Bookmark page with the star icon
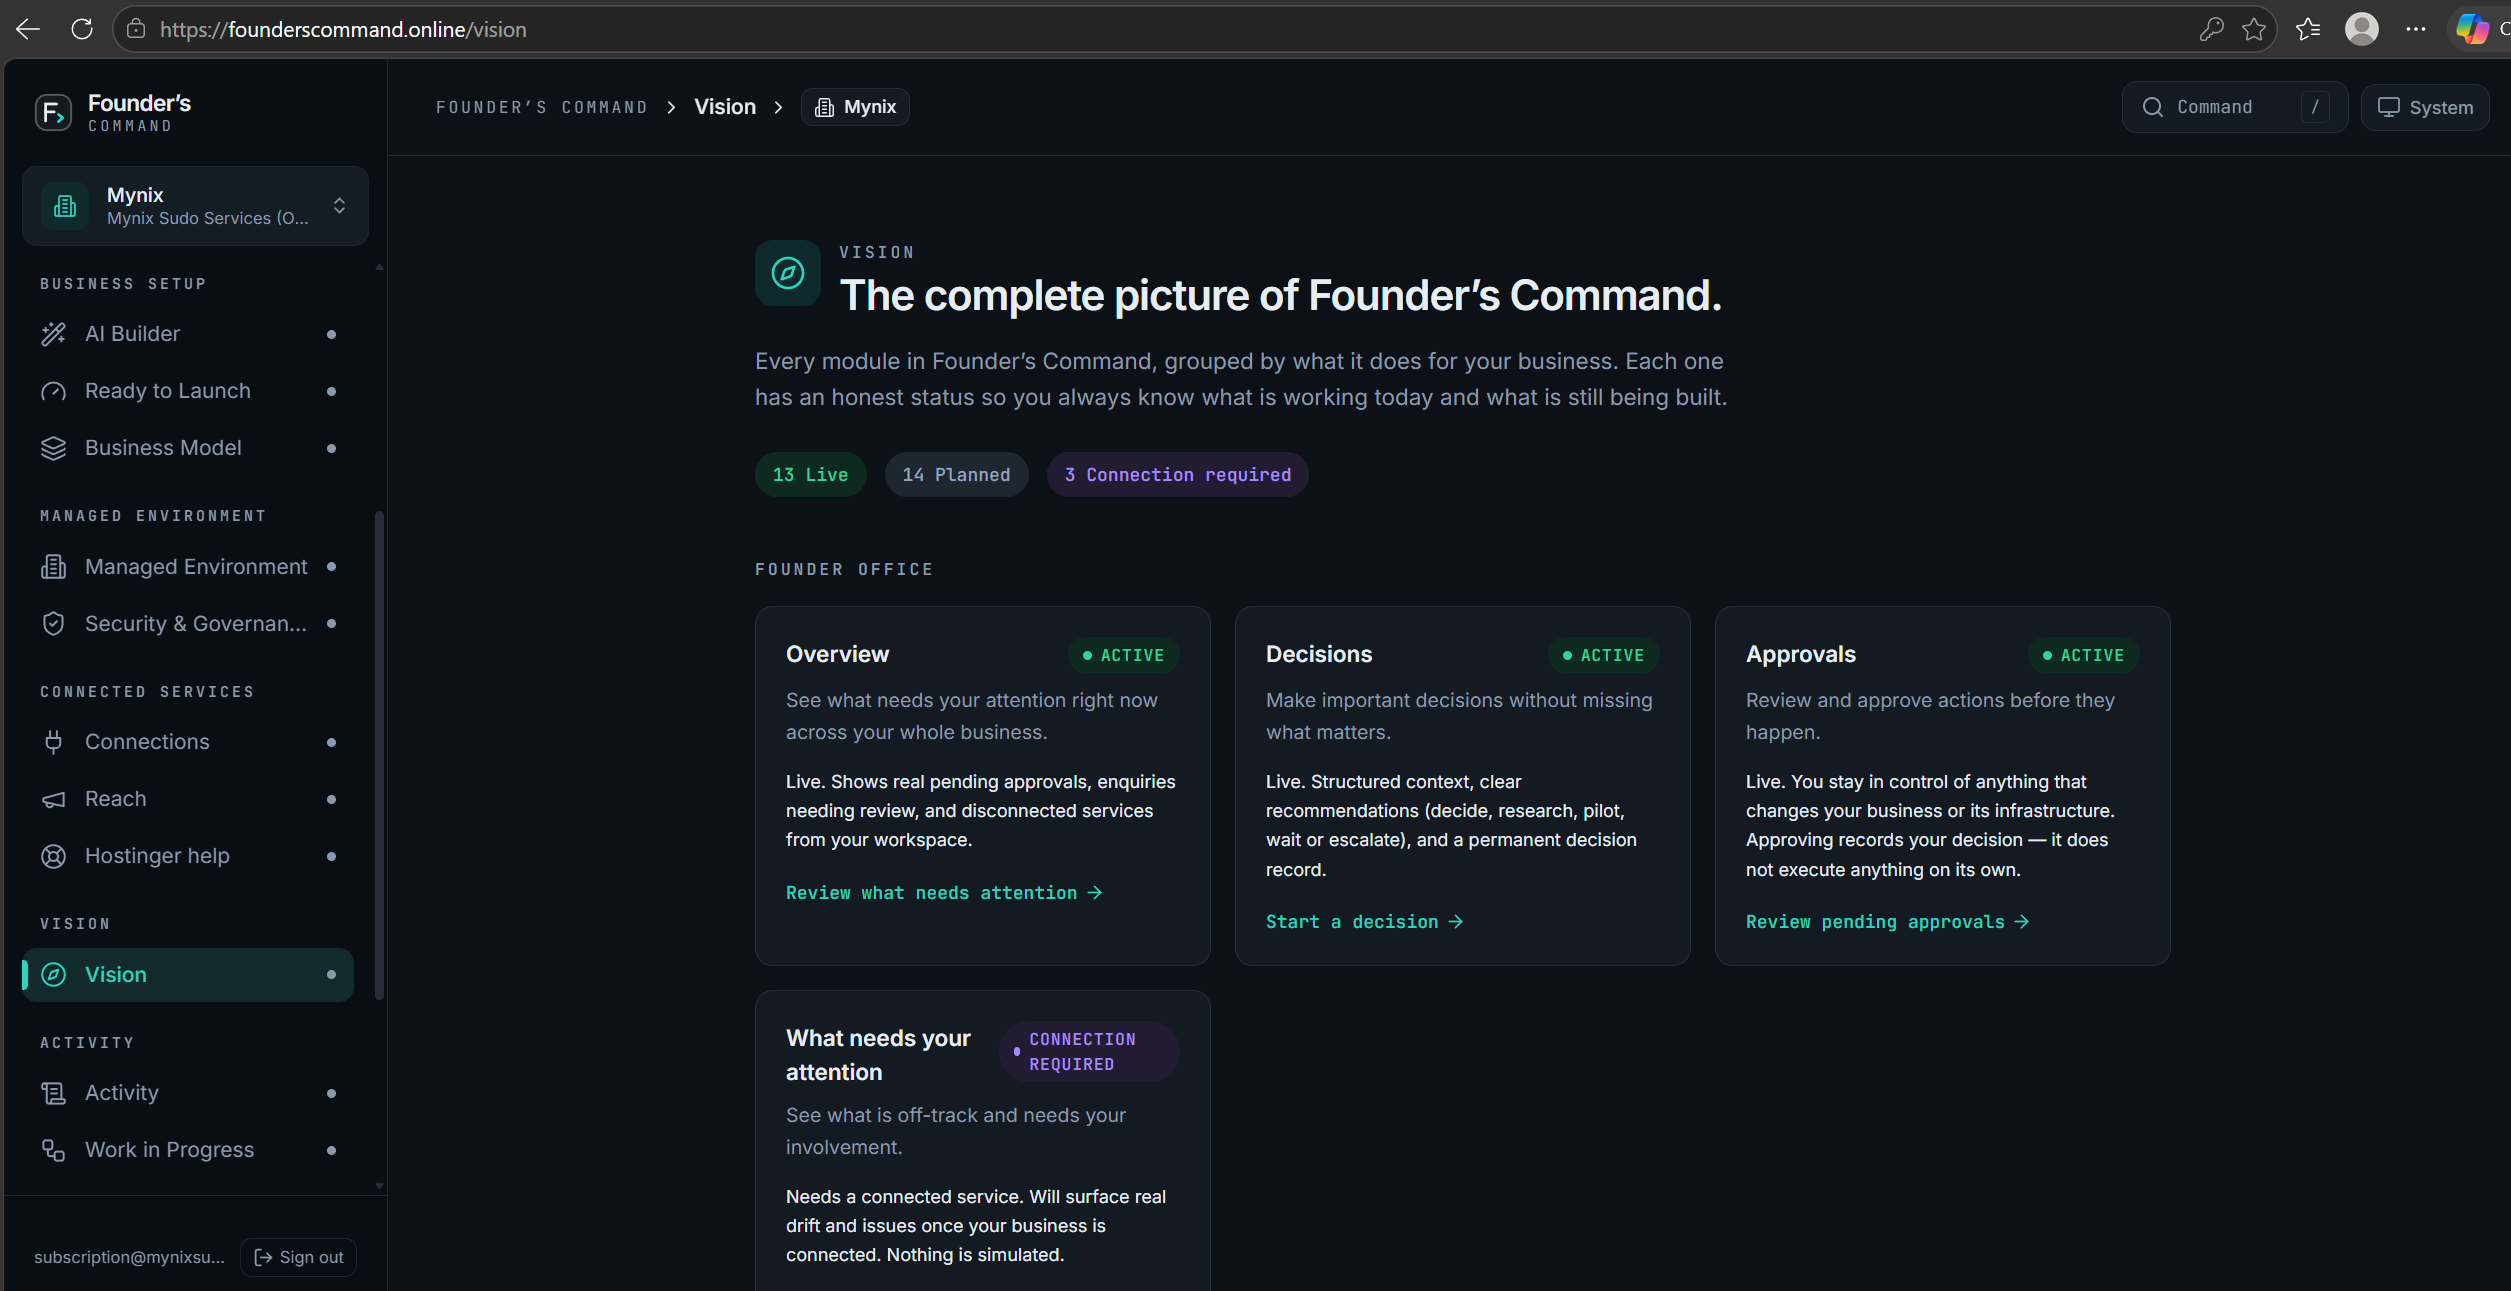This screenshot has width=2511, height=1291. pyautogui.click(x=2254, y=29)
